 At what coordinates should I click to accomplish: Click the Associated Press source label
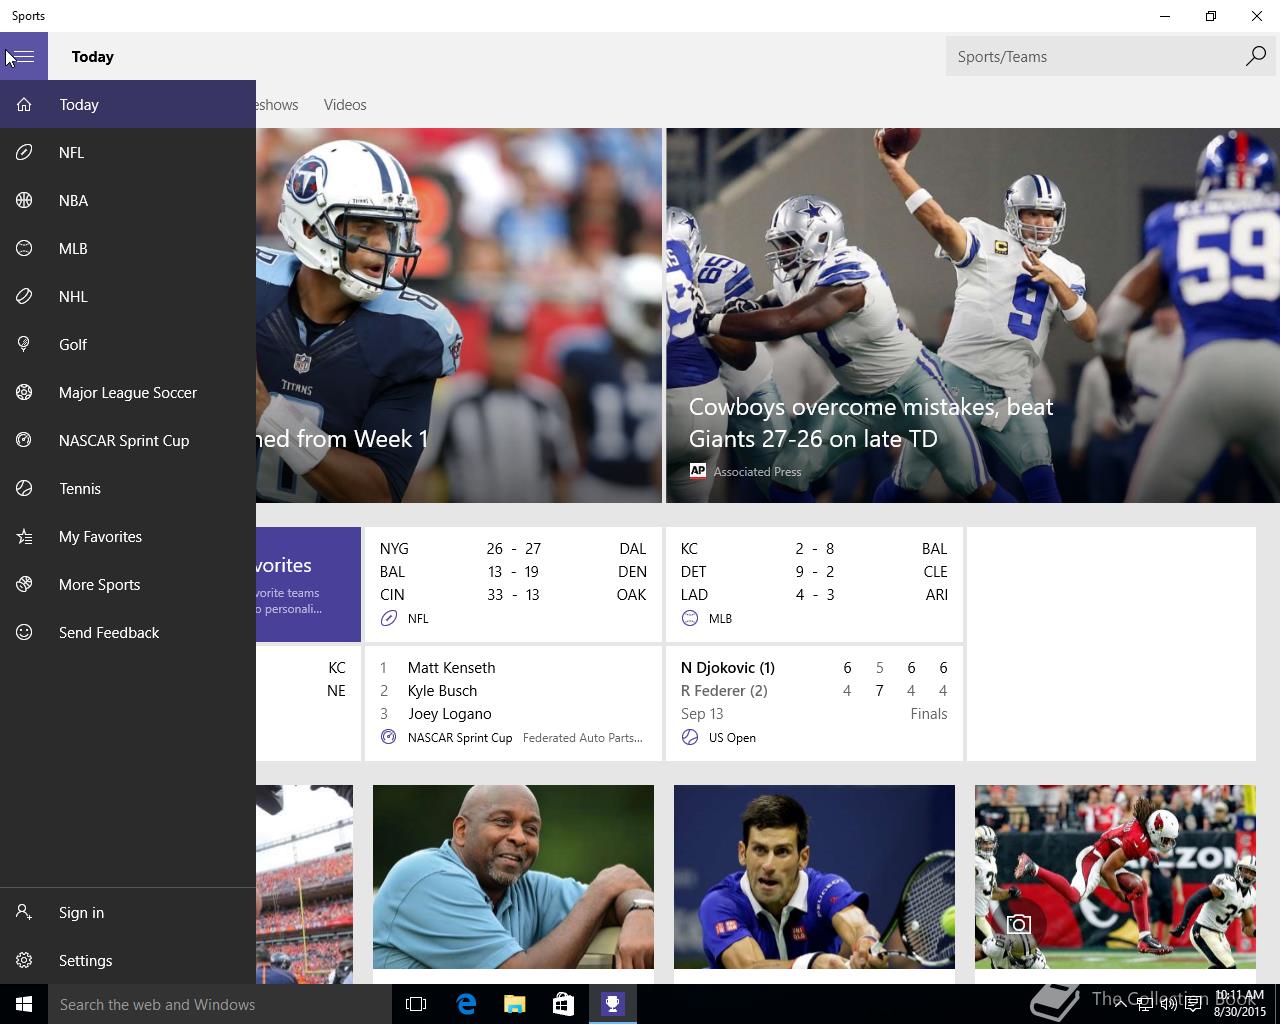coord(757,471)
